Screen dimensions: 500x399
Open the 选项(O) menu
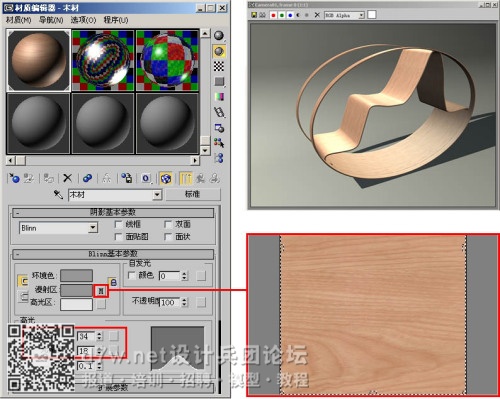click(x=83, y=20)
